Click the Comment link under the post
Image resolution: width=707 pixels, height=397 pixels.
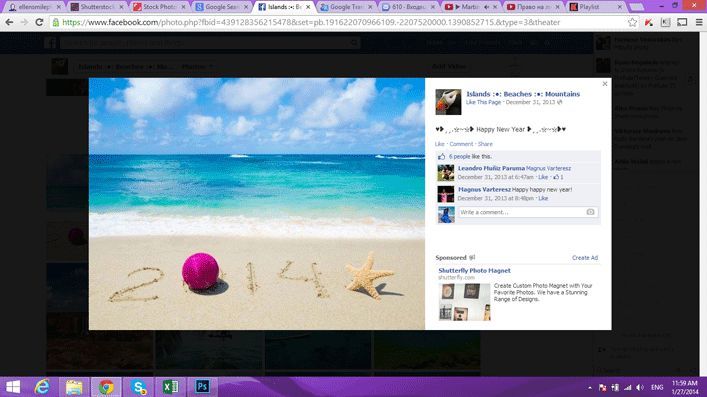coord(461,144)
